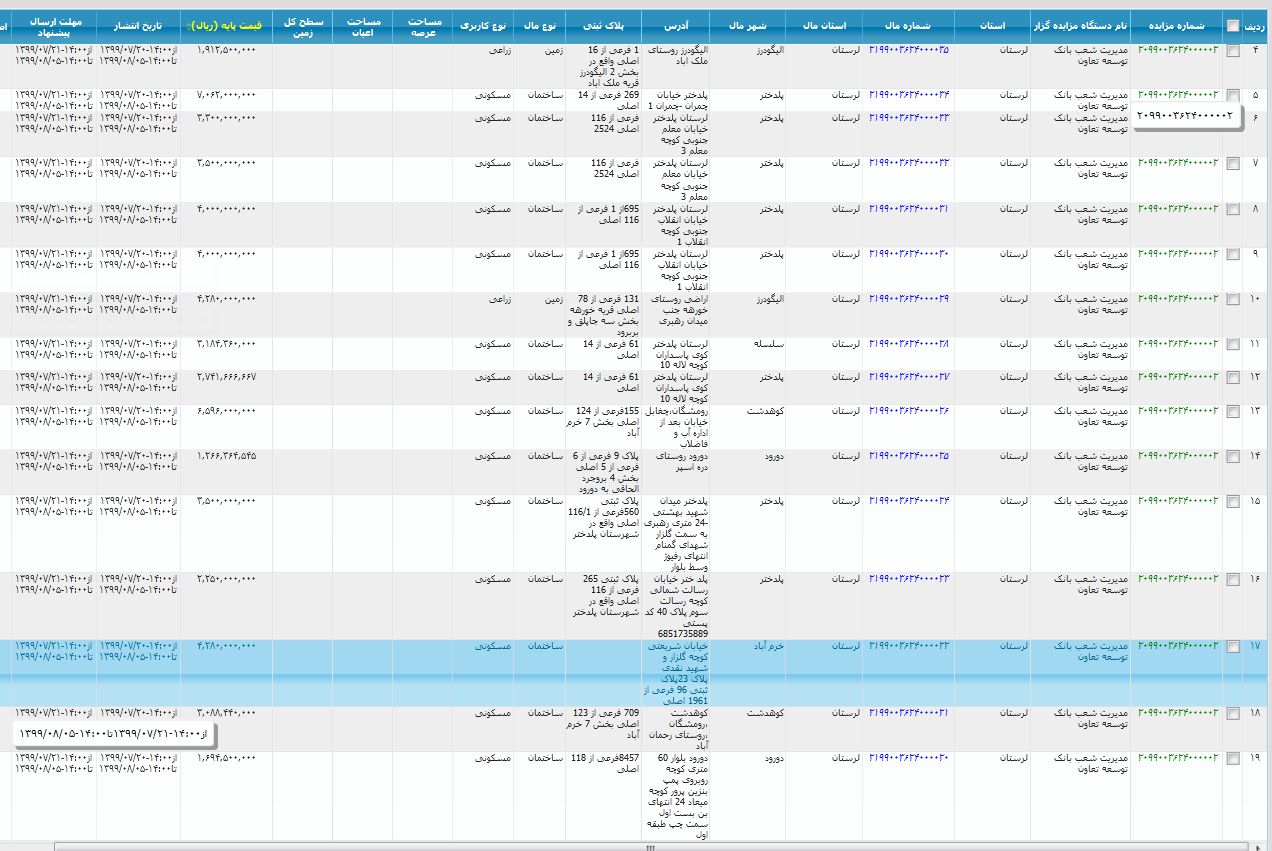Viewport: 1272px width, 851px height.
Task: Toggle the select-all checkbox in the table header
Action: tap(1232, 27)
